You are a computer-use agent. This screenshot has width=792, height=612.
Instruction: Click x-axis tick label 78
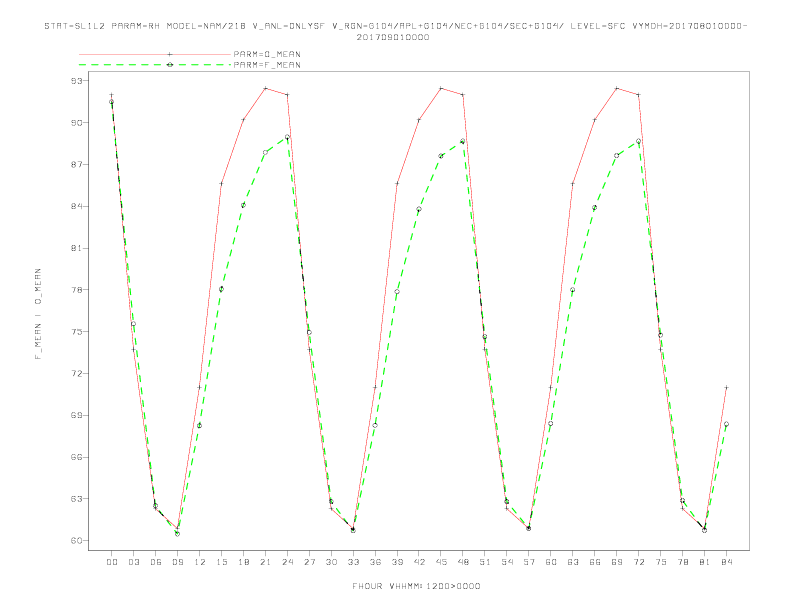pos(682,562)
